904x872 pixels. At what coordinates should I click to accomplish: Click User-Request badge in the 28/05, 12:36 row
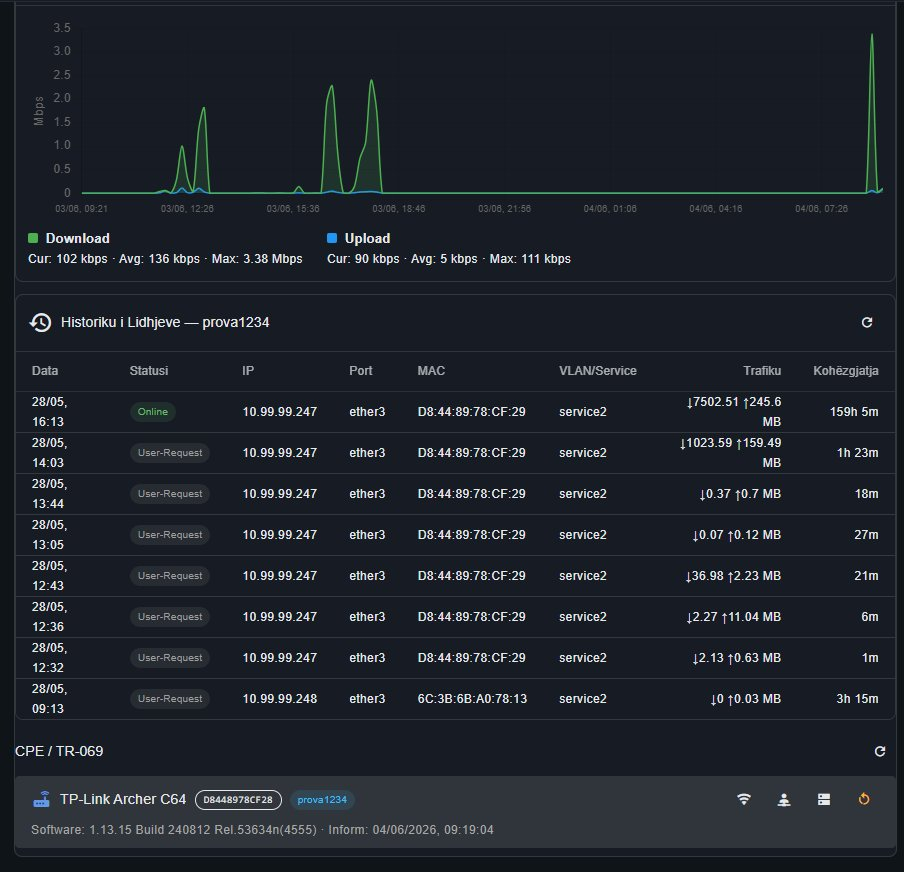coord(170,617)
